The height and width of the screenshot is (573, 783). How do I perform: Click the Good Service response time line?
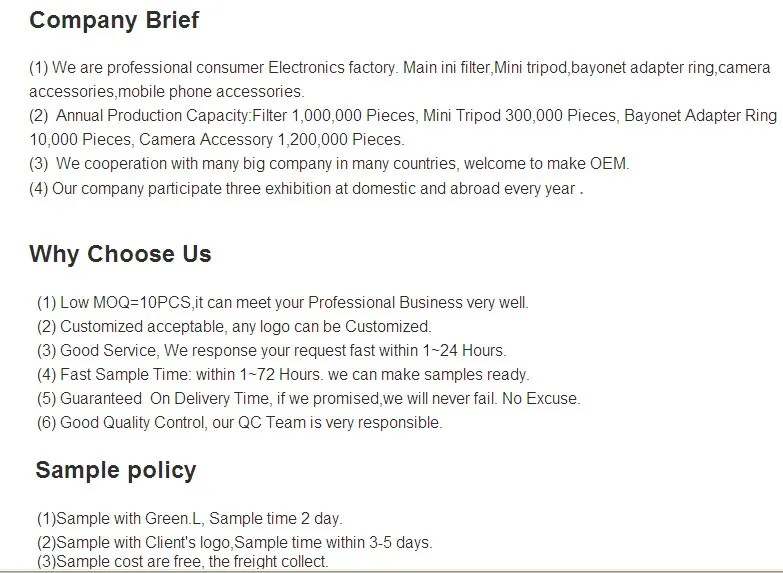point(271,350)
